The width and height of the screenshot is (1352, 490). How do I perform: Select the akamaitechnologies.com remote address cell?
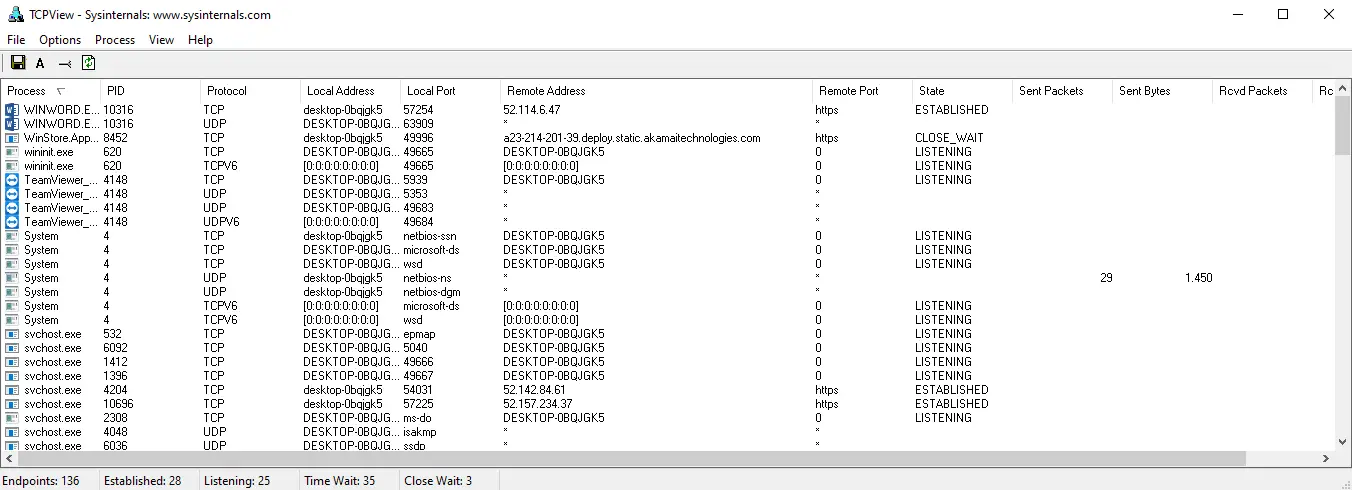(632, 138)
